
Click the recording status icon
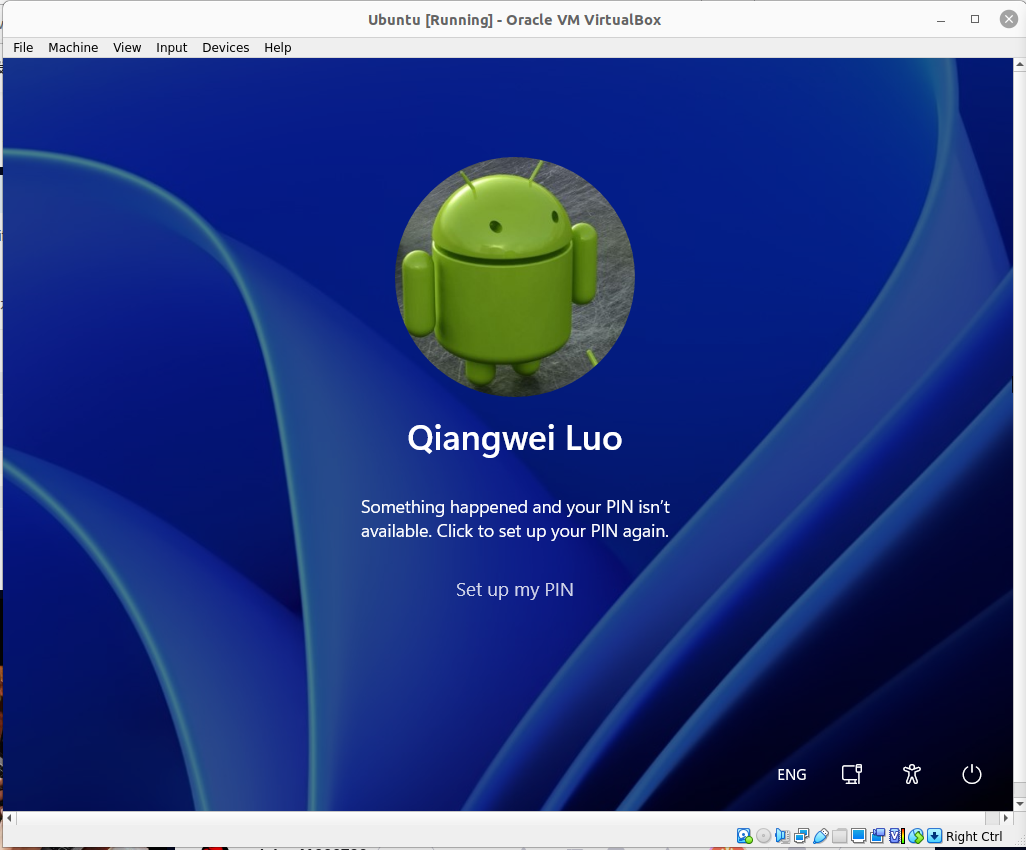click(x=877, y=836)
